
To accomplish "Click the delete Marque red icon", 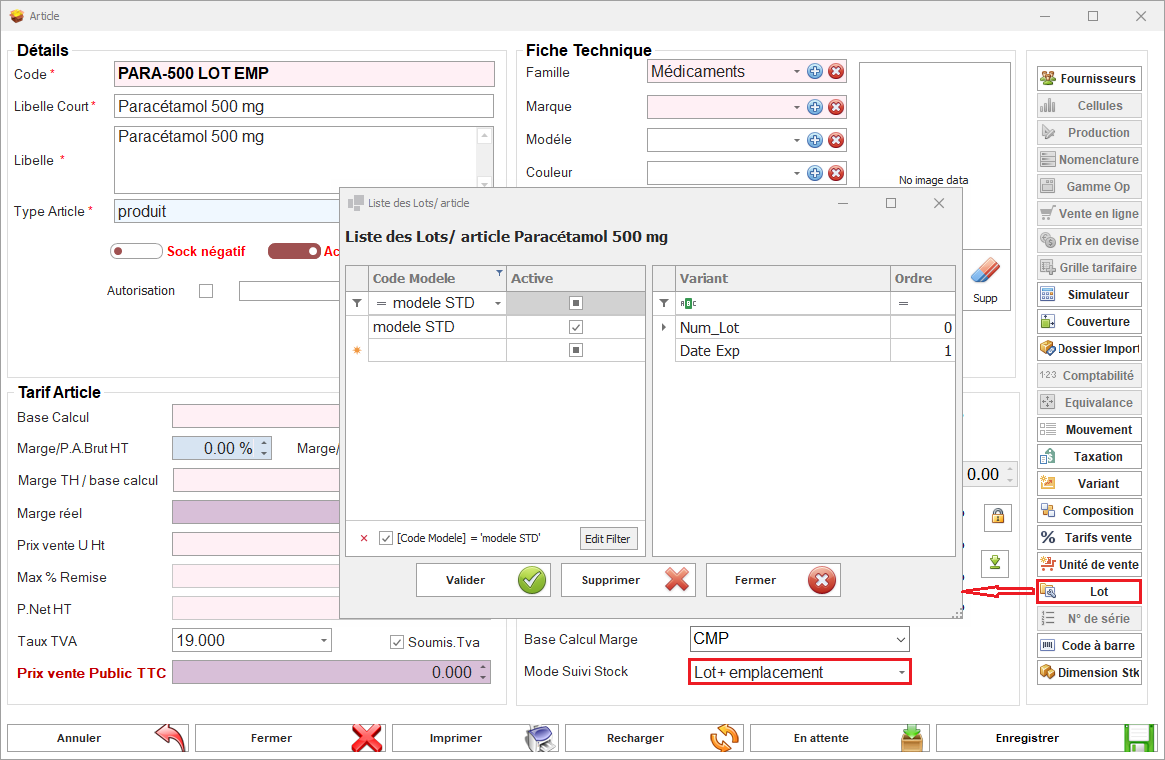I will pyautogui.click(x=836, y=107).
